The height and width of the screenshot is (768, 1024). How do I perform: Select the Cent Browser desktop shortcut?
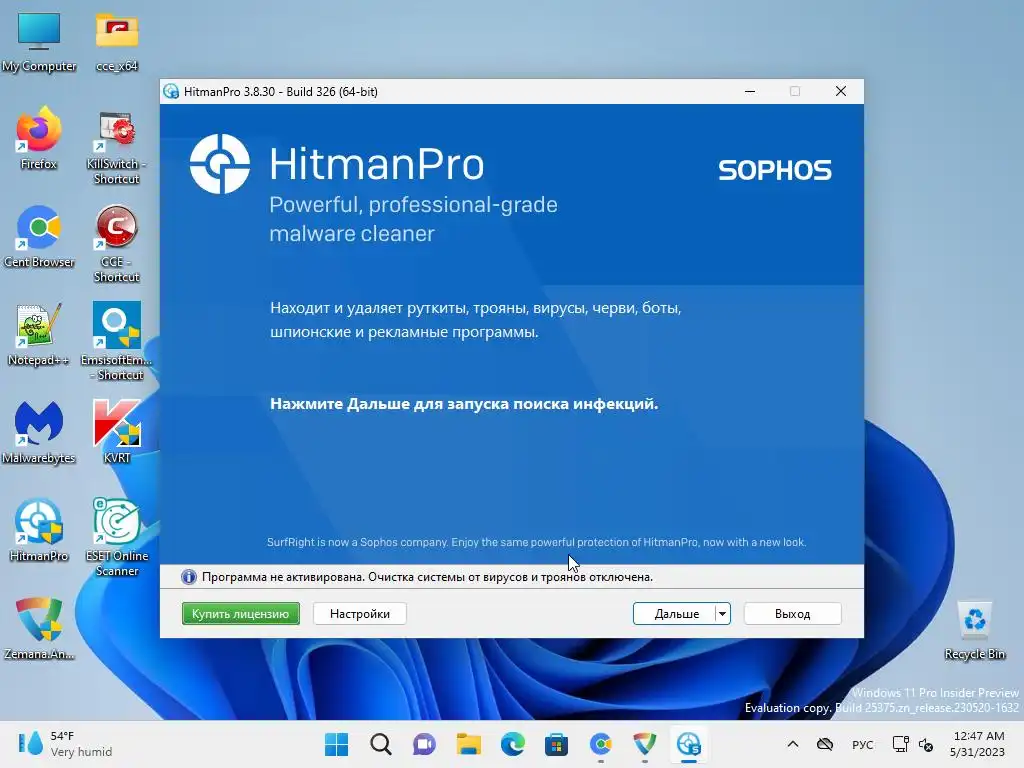(x=39, y=236)
